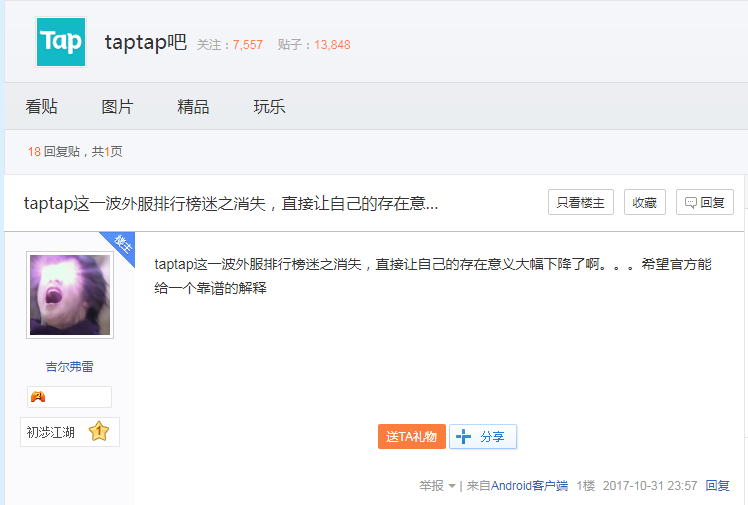Click the taptap吧 forum title

click(x=145, y=42)
